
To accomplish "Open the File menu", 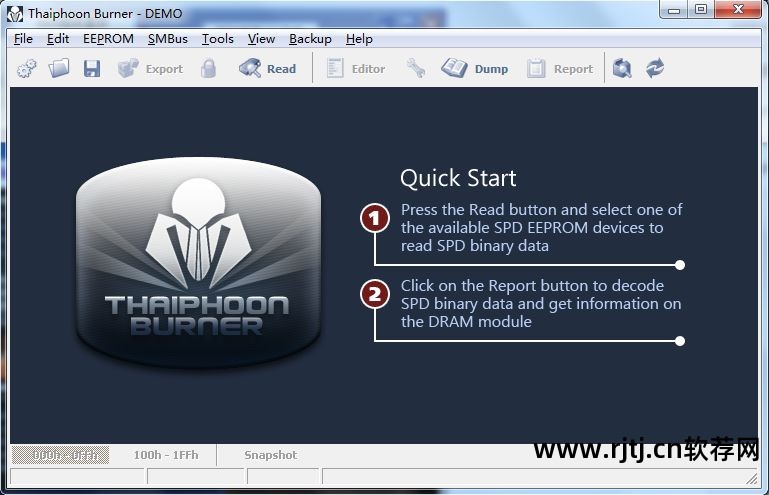I will (x=24, y=39).
